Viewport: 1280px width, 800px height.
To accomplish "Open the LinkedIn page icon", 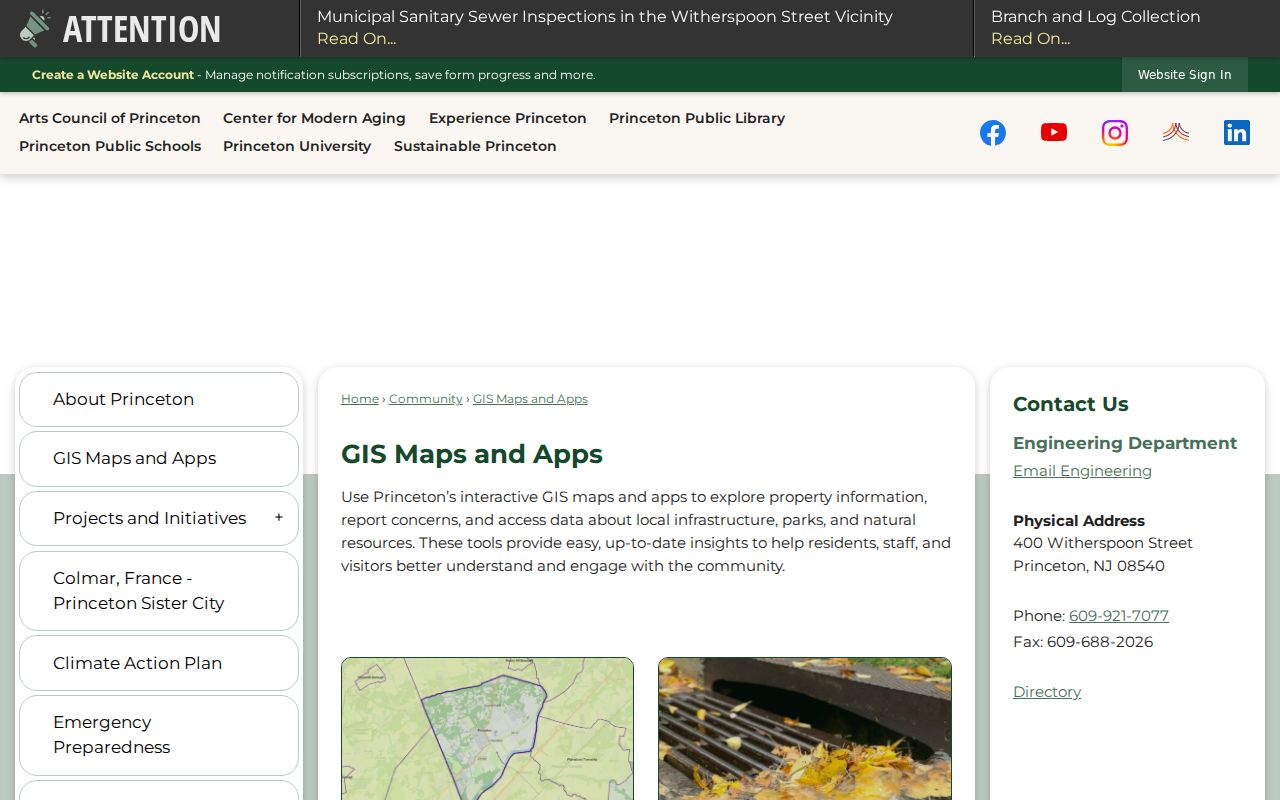I will click(1237, 133).
